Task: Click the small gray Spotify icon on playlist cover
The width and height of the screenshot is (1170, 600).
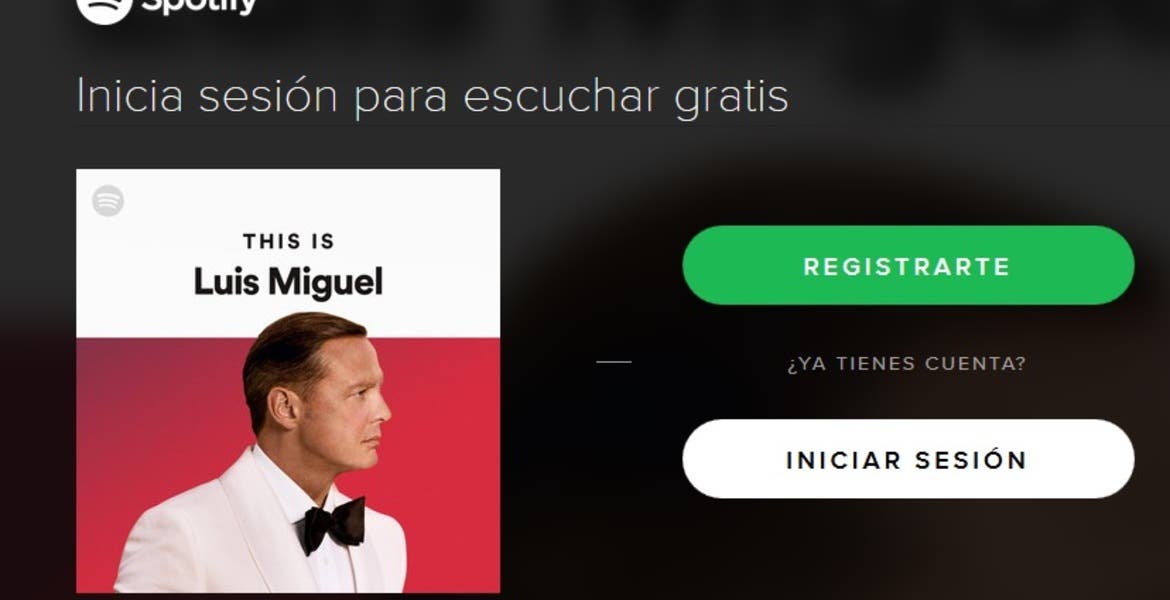Action: (108, 201)
